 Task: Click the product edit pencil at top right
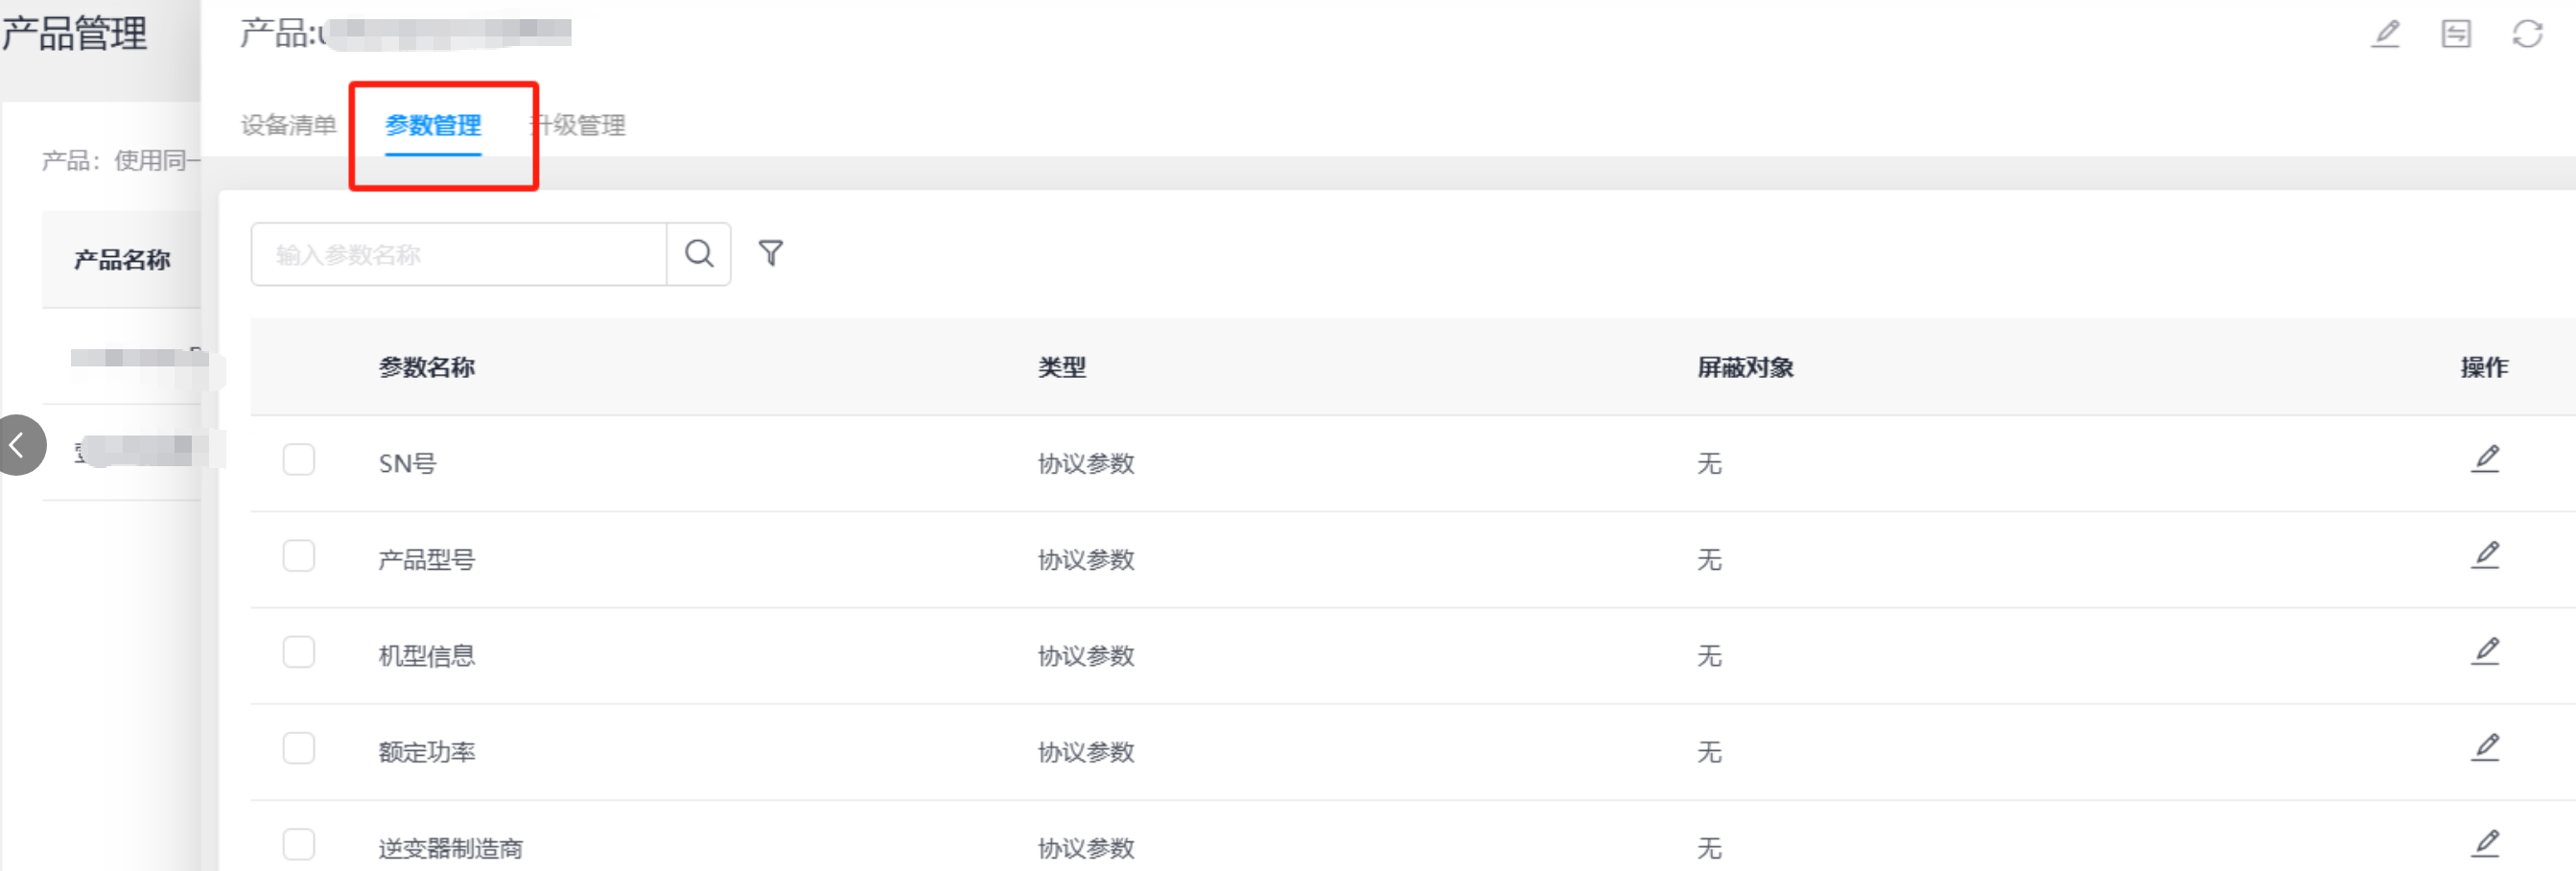click(x=2386, y=34)
